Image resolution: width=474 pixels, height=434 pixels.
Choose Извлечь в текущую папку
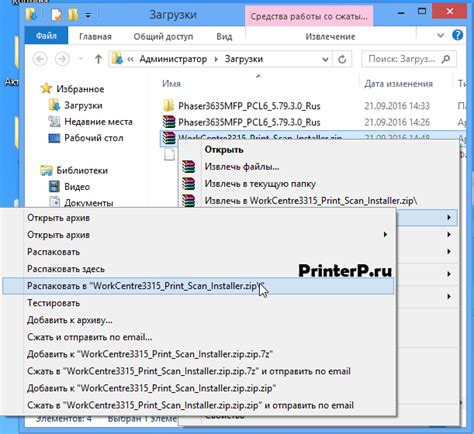pyautogui.click(x=260, y=183)
